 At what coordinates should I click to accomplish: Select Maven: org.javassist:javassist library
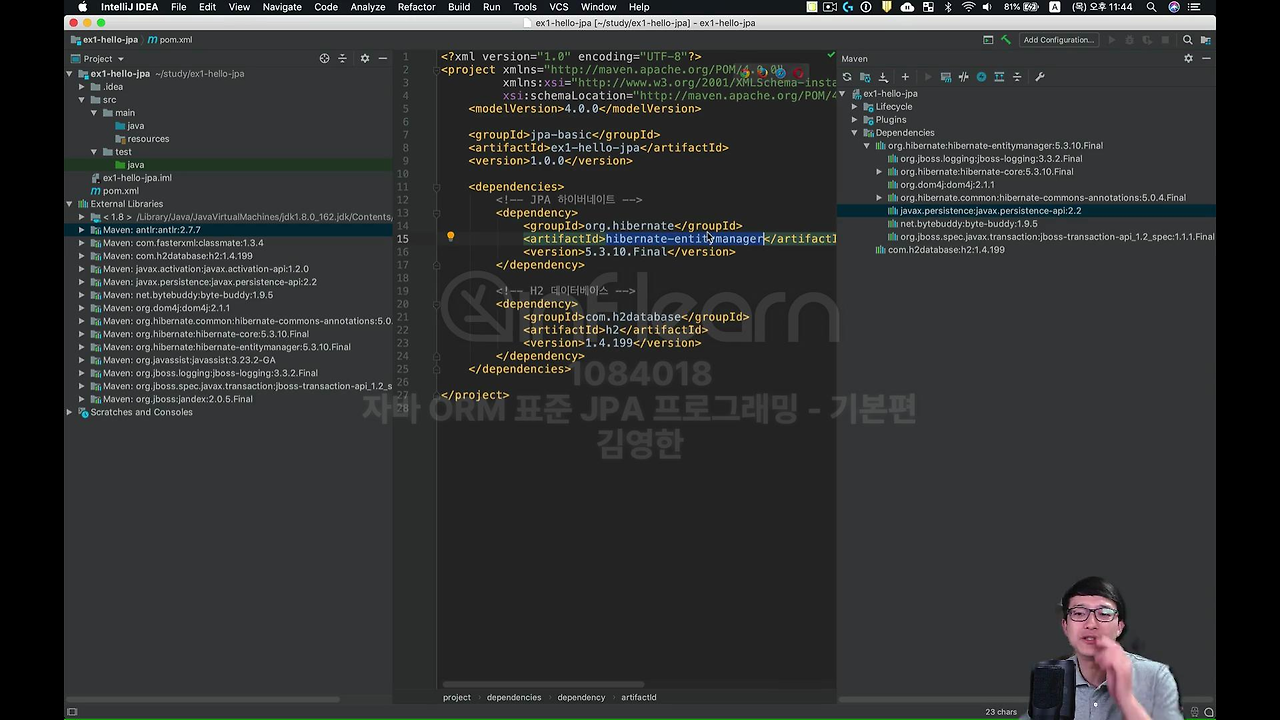click(189, 360)
